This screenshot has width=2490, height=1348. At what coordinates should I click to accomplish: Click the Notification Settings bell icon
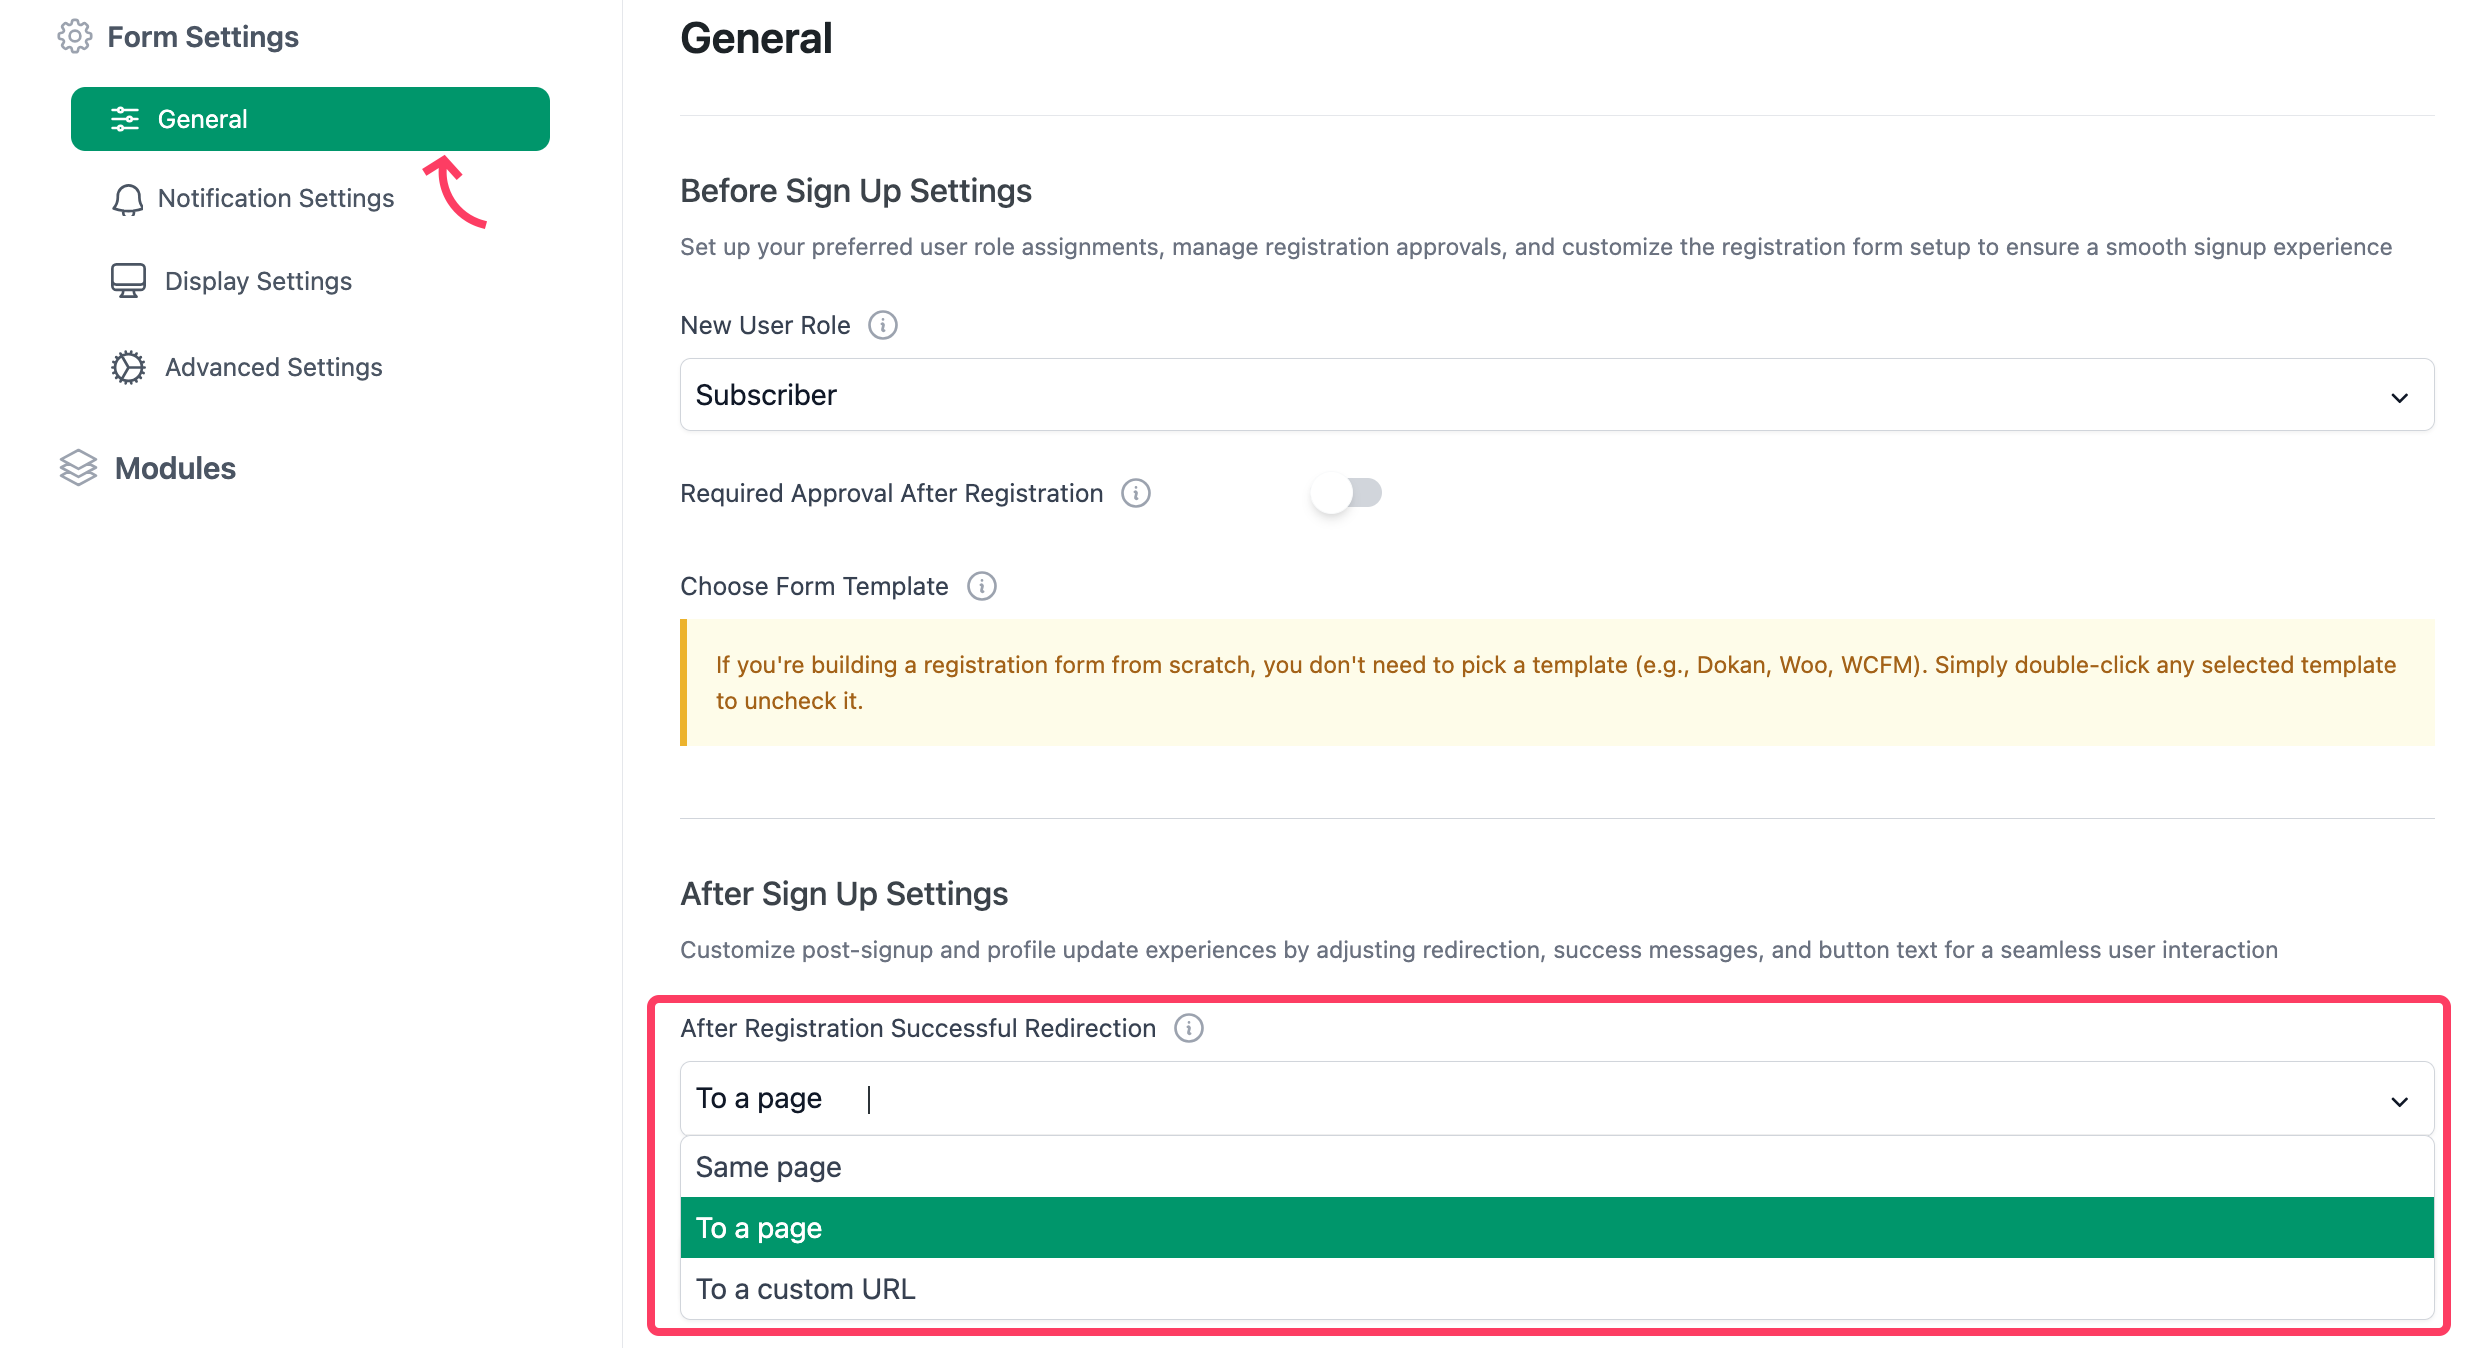pos(127,199)
